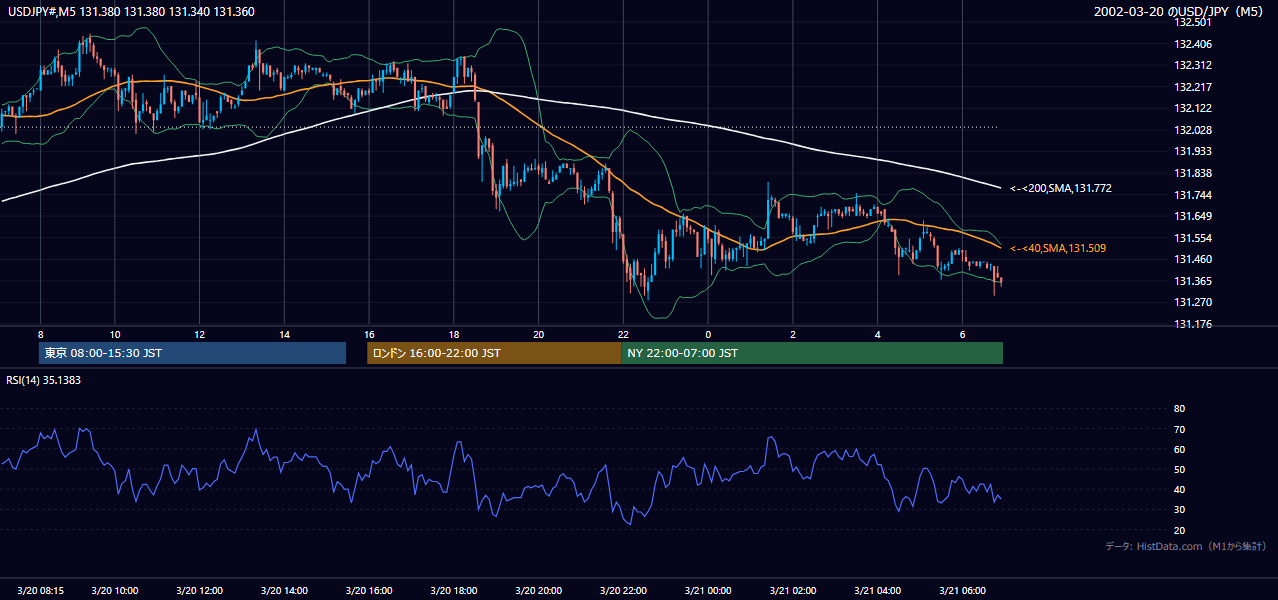This screenshot has width=1278, height=600.
Task: Click price axis label 132.122
Action: pyautogui.click(x=1192, y=108)
